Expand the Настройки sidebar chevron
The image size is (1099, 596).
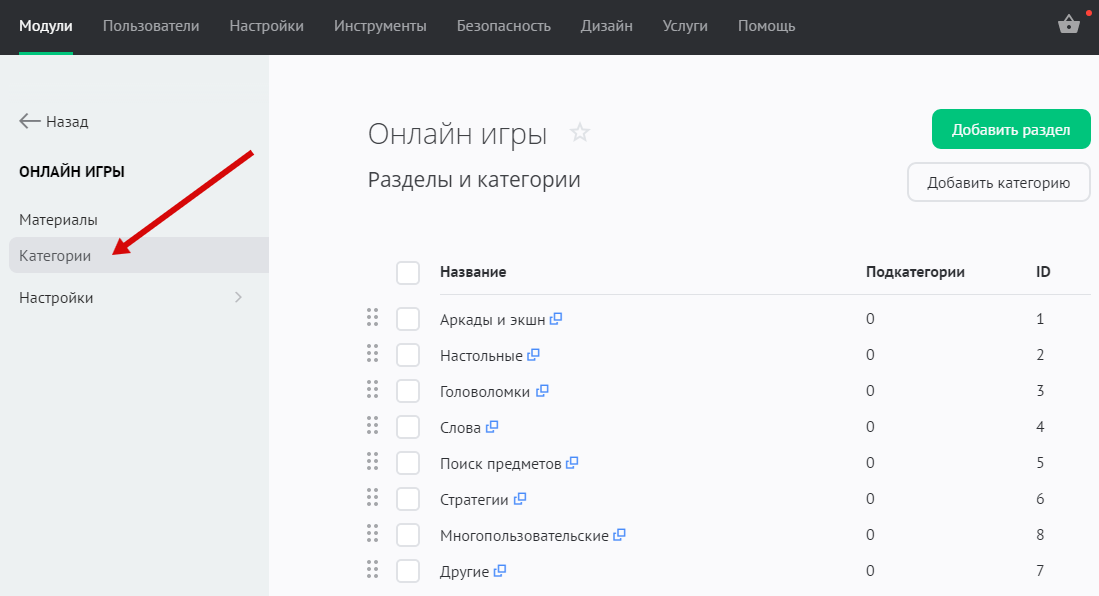[238, 297]
